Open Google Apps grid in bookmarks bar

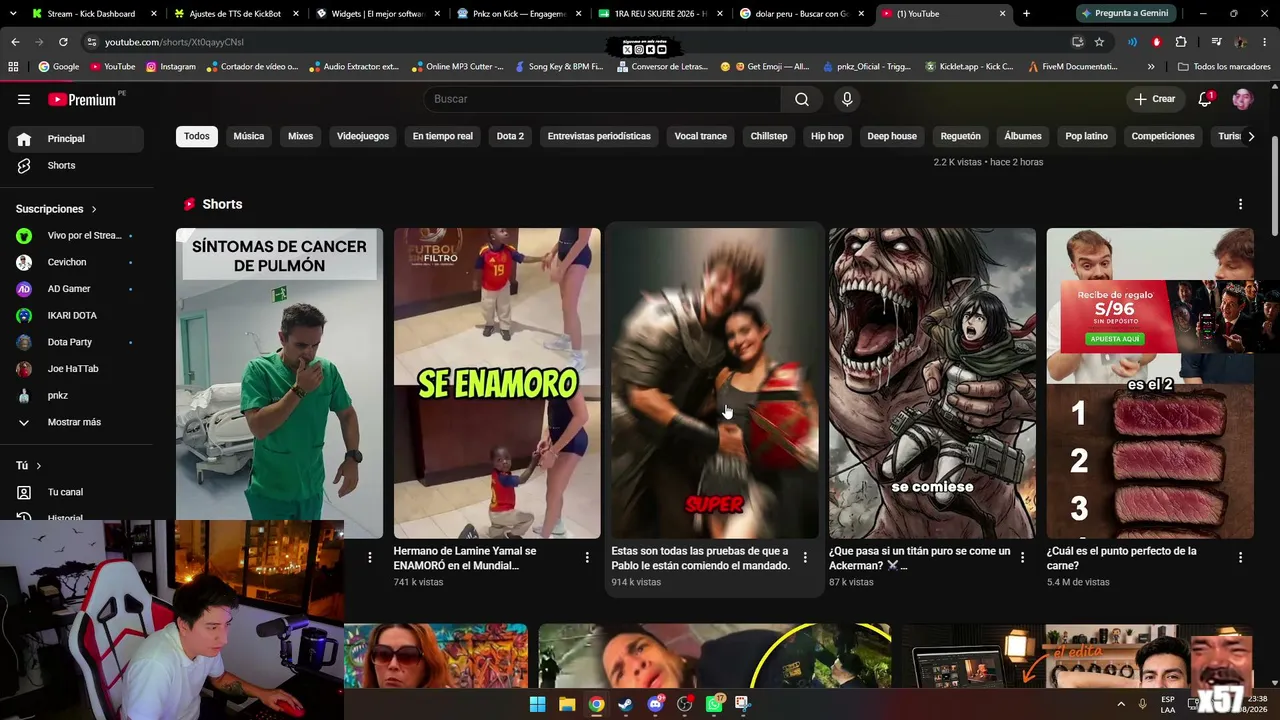13,66
